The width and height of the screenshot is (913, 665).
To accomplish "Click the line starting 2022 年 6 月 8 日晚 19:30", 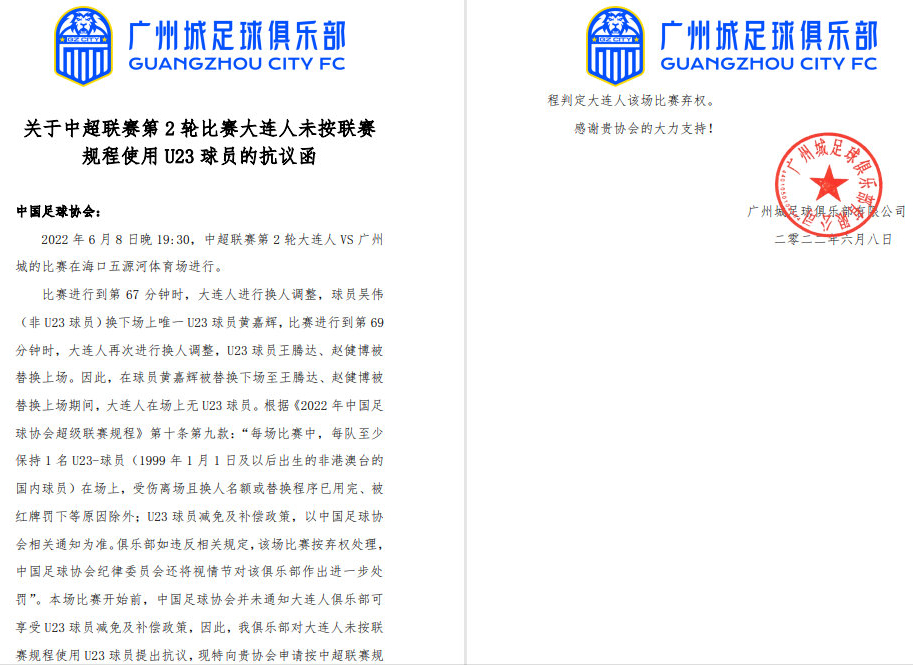I will 212,239.
